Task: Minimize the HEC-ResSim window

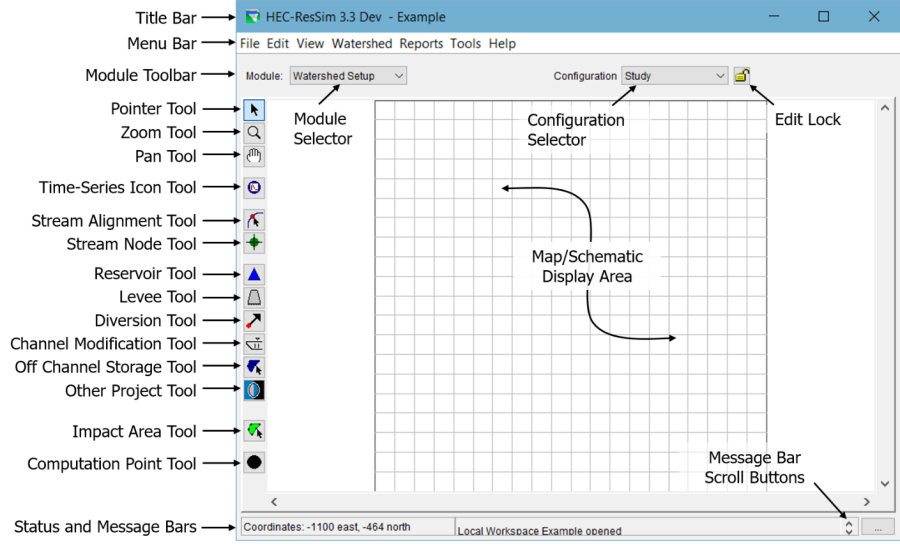Action: [774, 17]
